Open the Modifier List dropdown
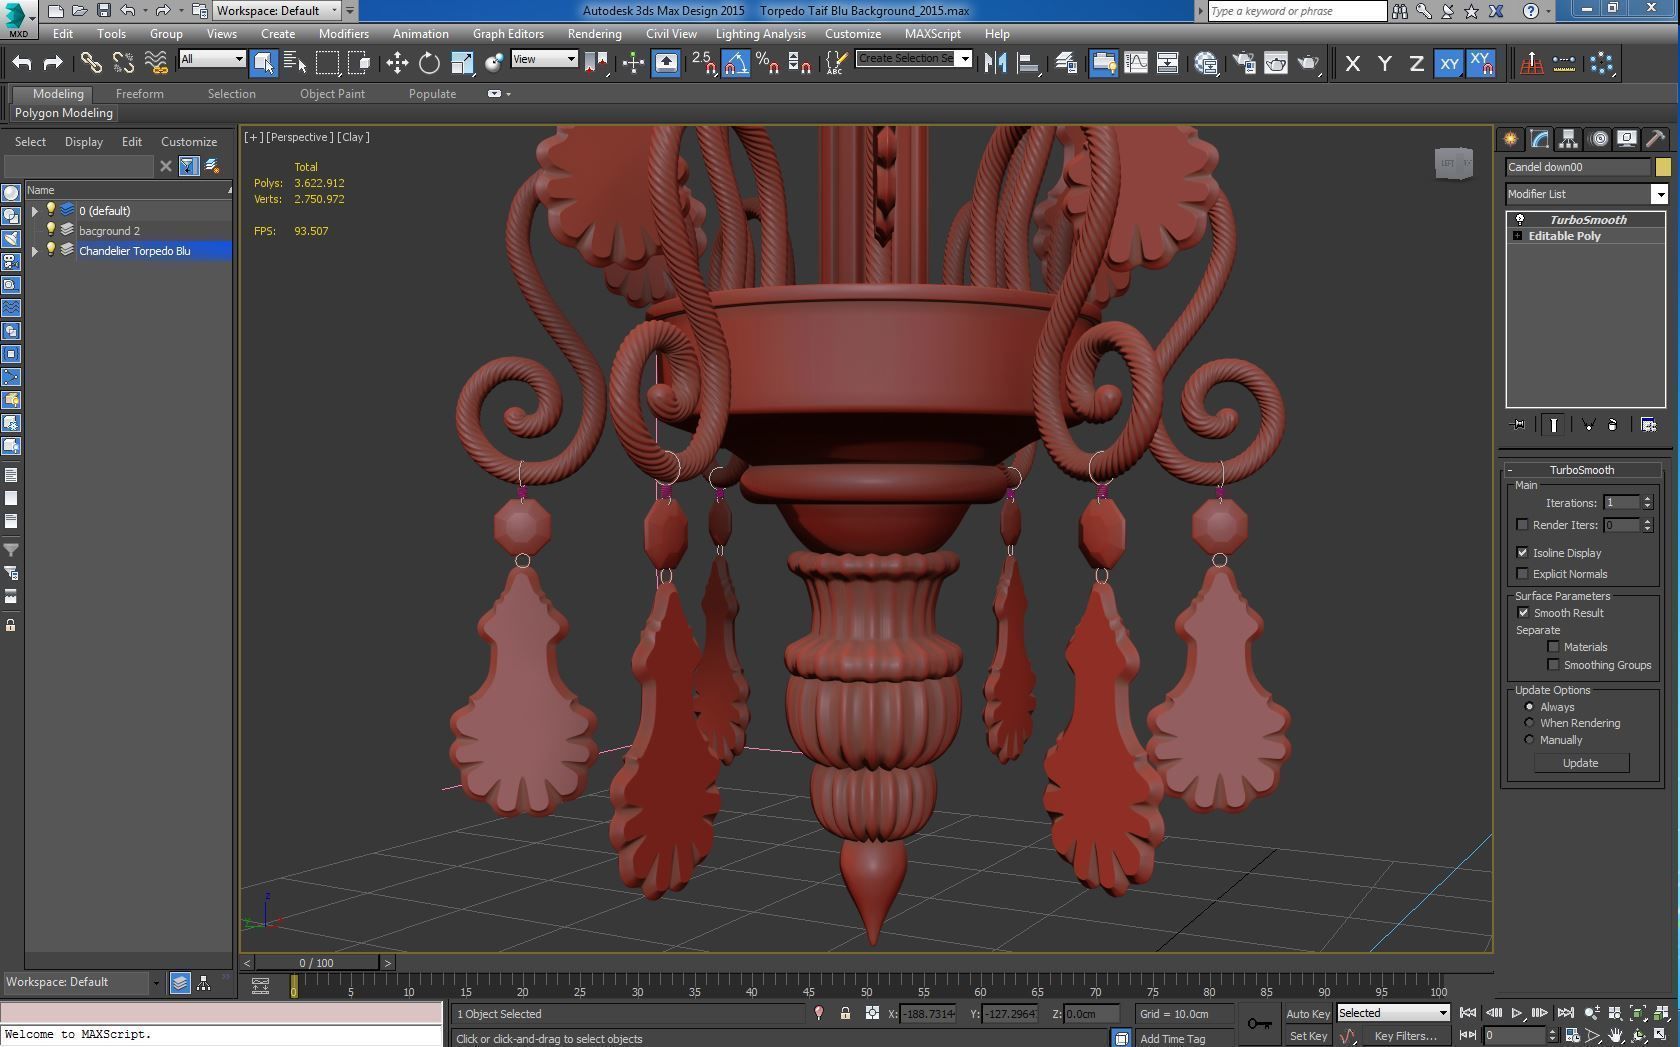This screenshot has width=1680, height=1047. 1587,194
